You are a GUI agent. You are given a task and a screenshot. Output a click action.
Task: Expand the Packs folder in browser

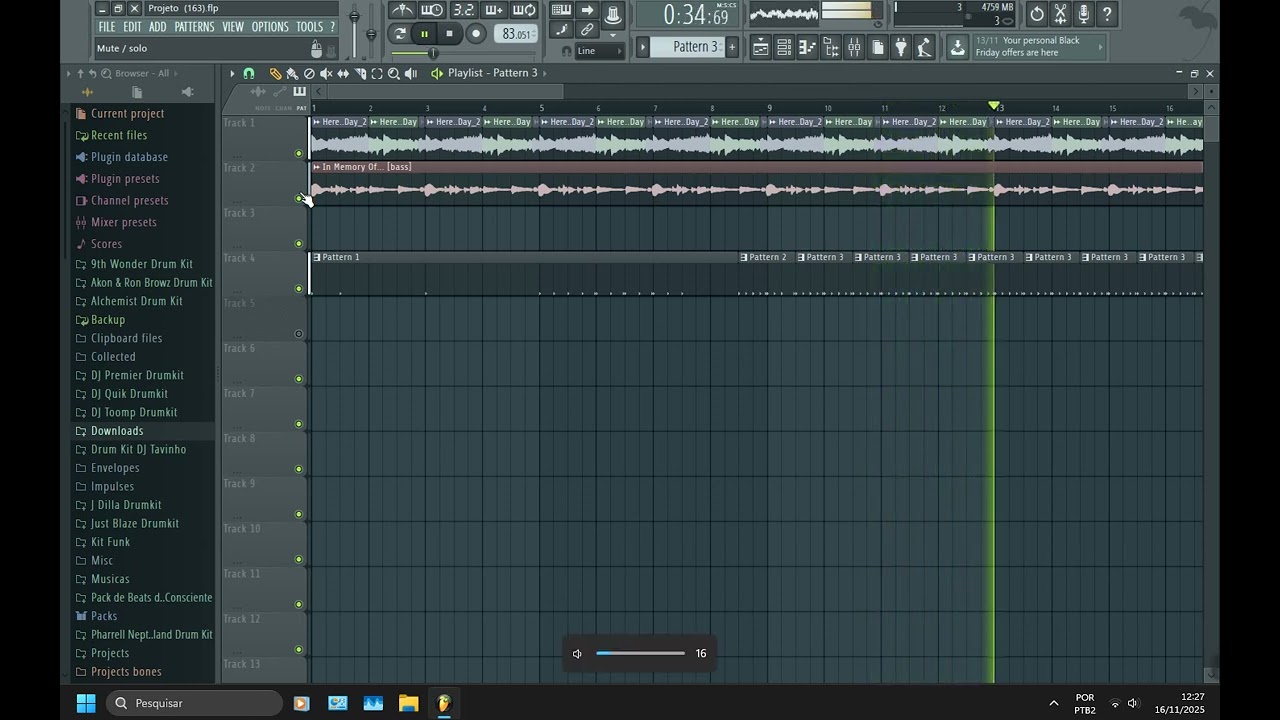104,616
